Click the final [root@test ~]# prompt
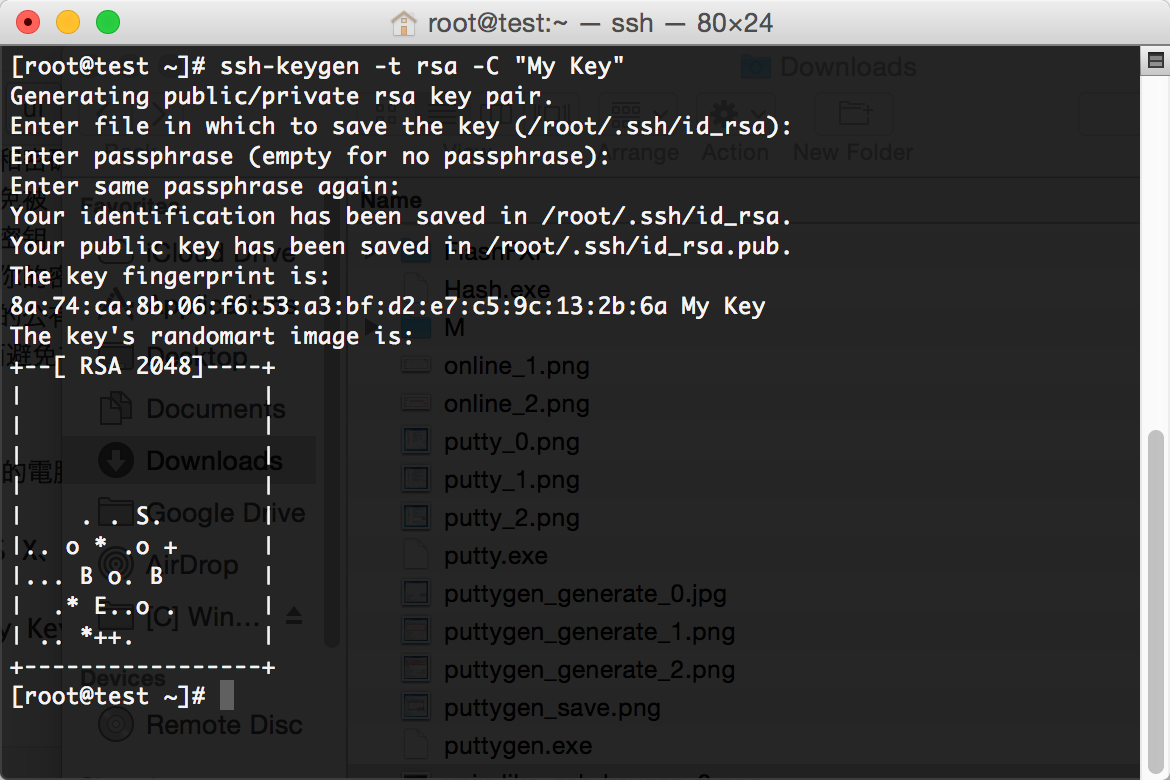 [108, 696]
